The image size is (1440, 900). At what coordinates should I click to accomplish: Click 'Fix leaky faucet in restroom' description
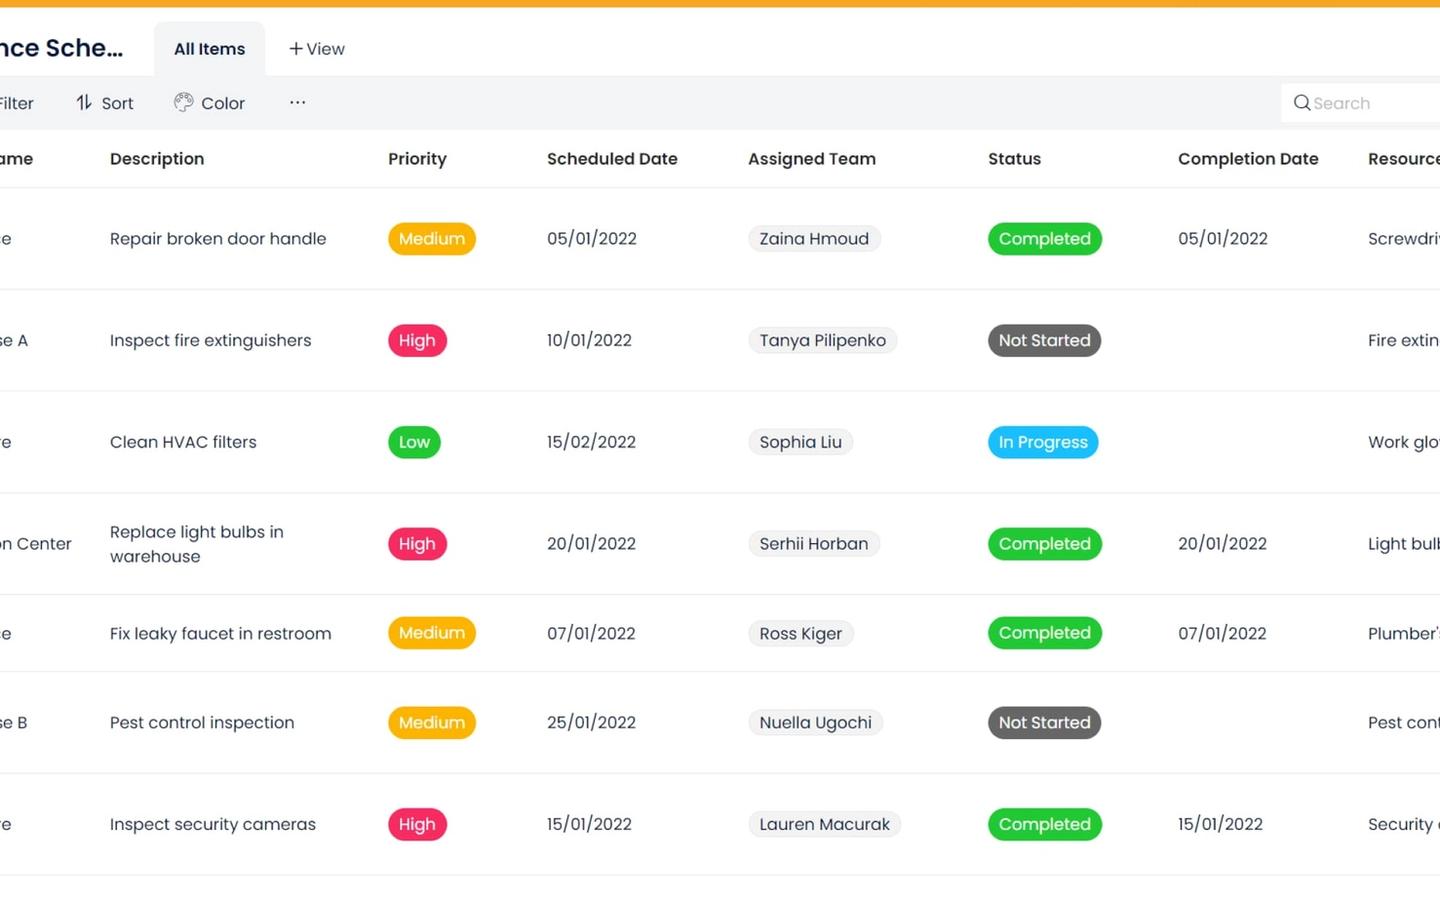point(220,633)
